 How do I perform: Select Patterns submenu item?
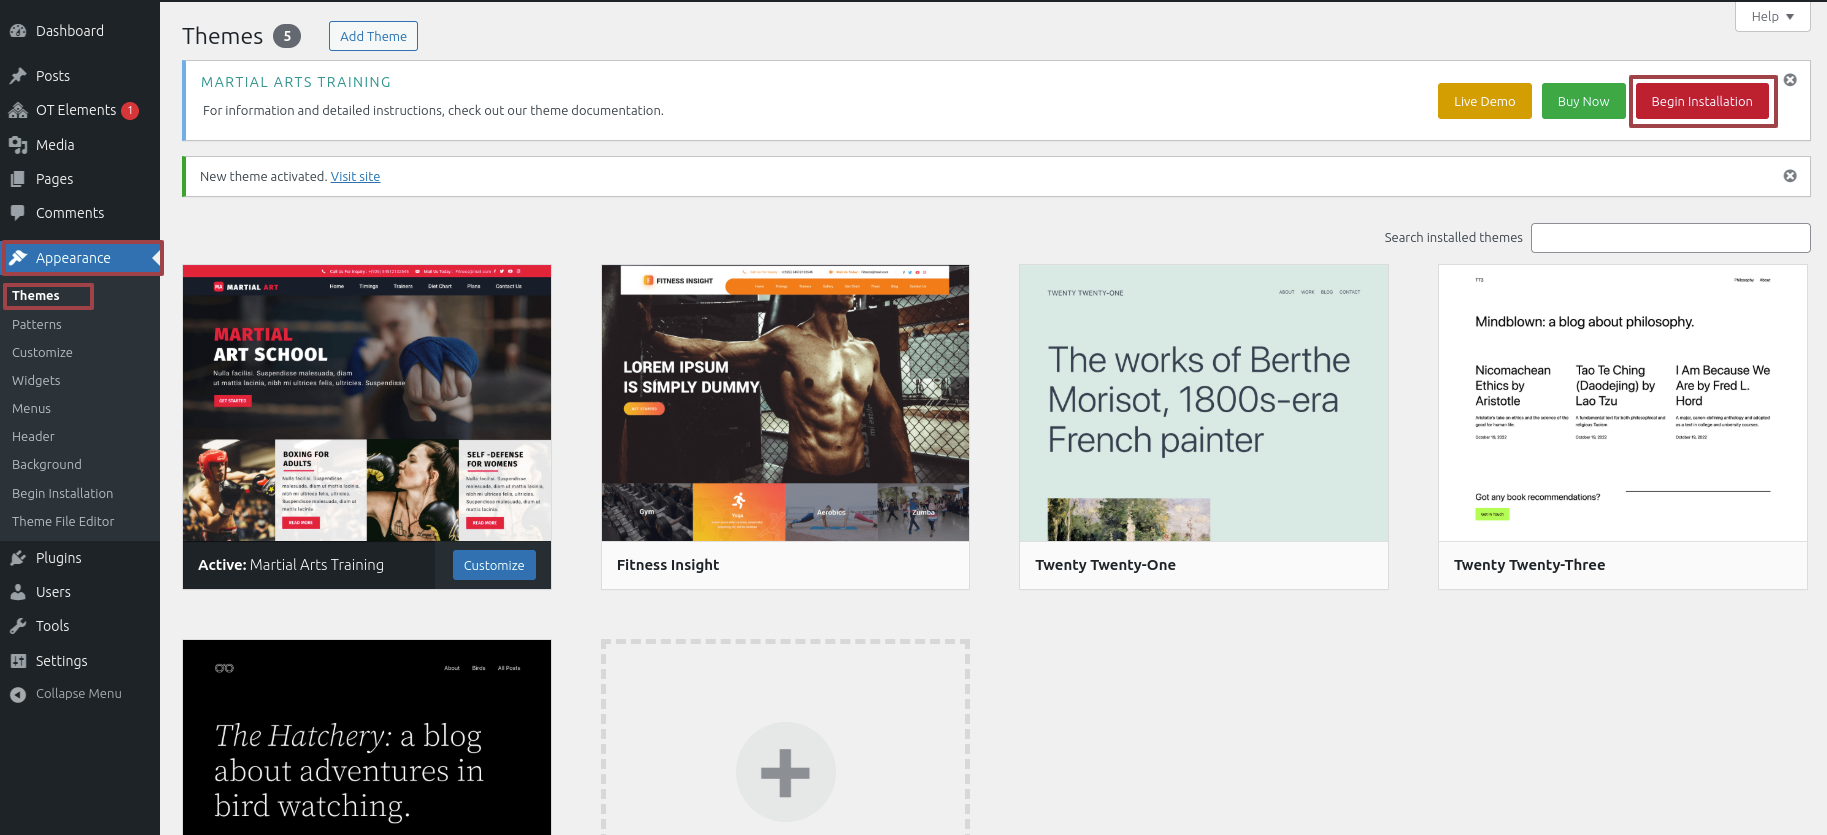pos(37,325)
